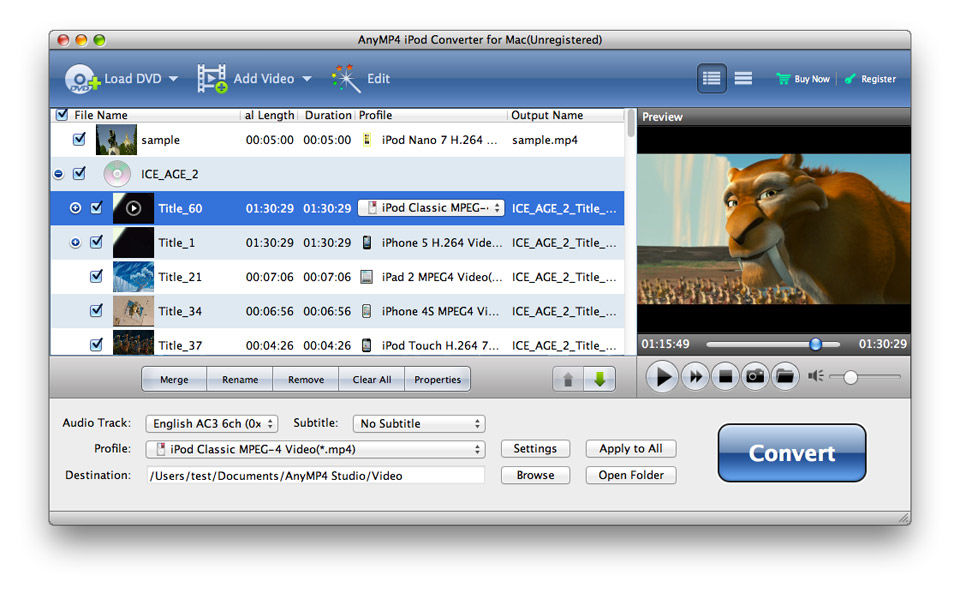
Task: Click the Clear All button
Action: (x=372, y=379)
